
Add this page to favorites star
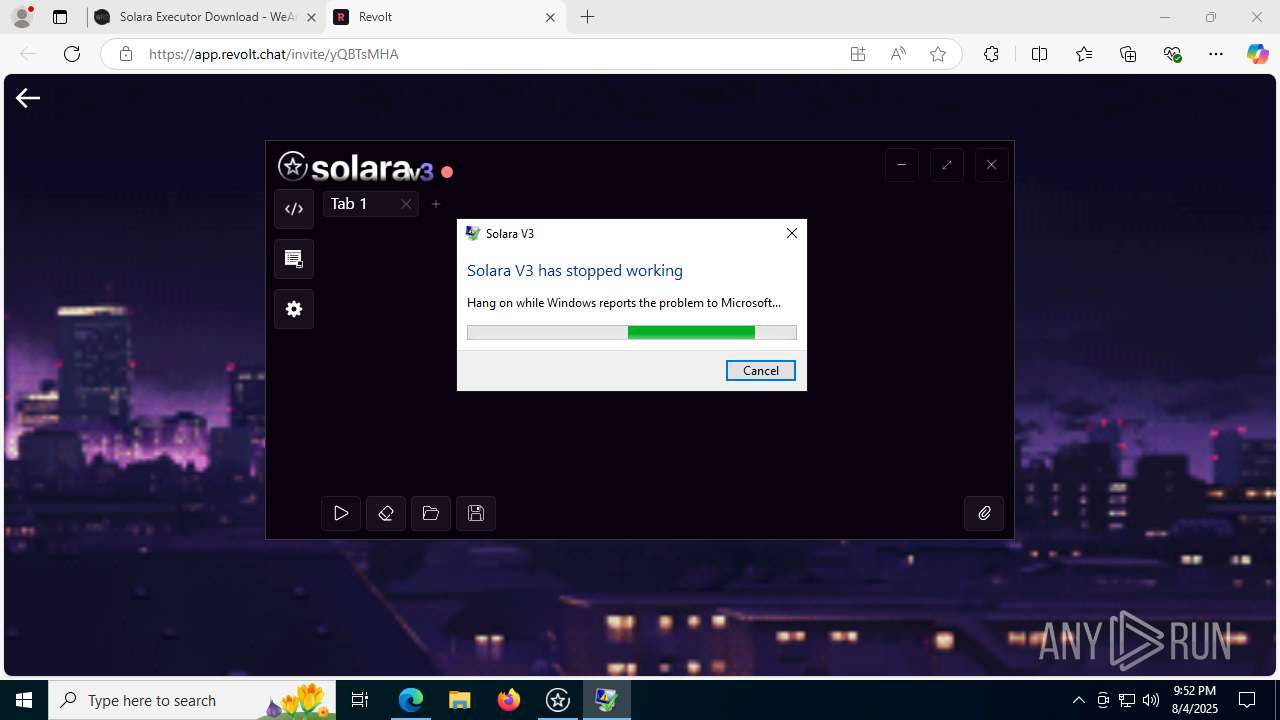(938, 54)
